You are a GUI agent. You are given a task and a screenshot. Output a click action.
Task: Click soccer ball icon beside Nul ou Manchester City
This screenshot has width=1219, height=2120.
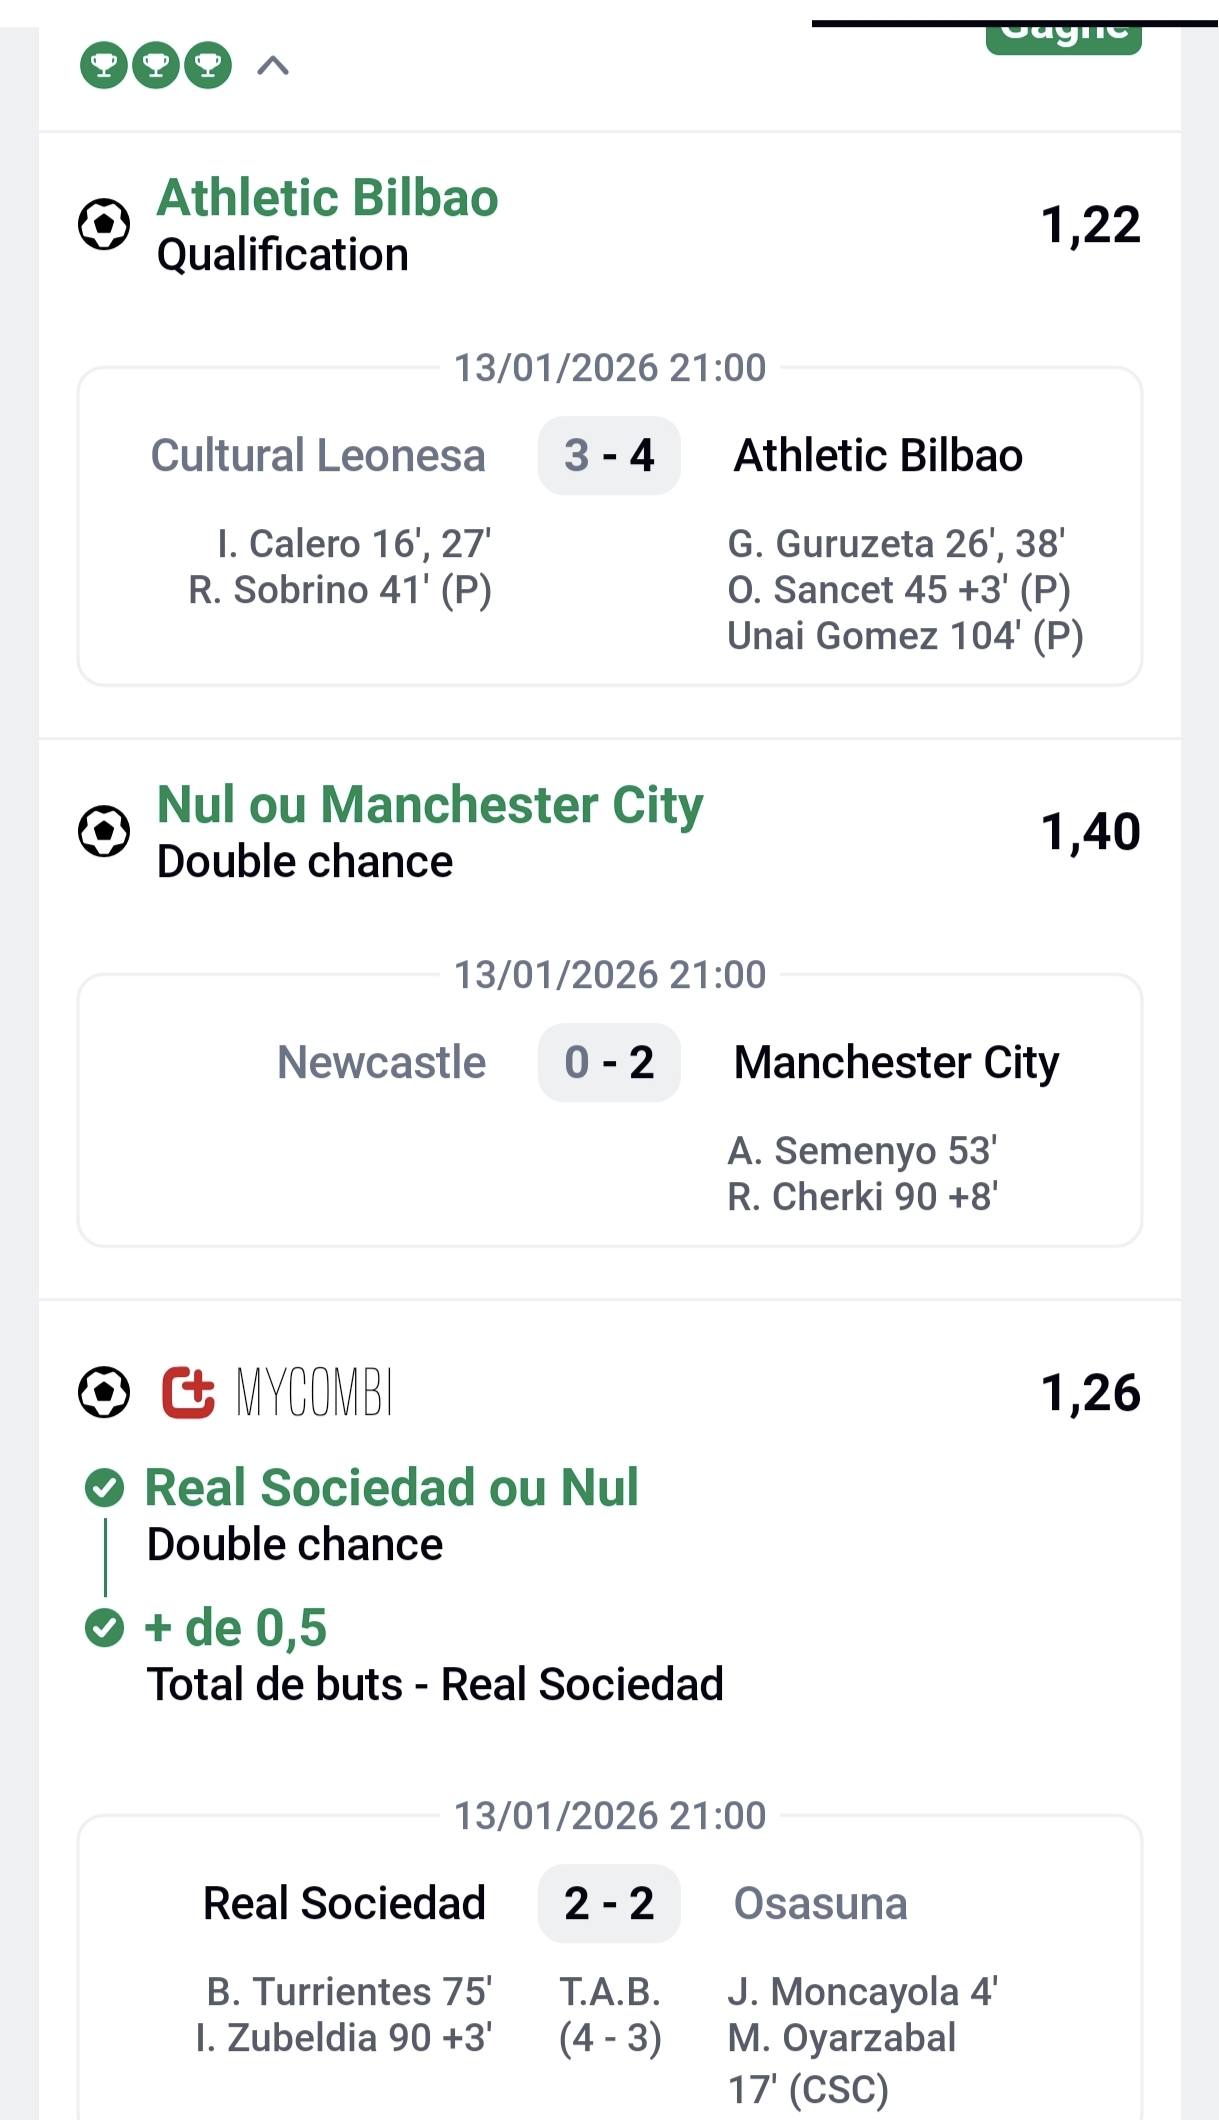tap(104, 832)
